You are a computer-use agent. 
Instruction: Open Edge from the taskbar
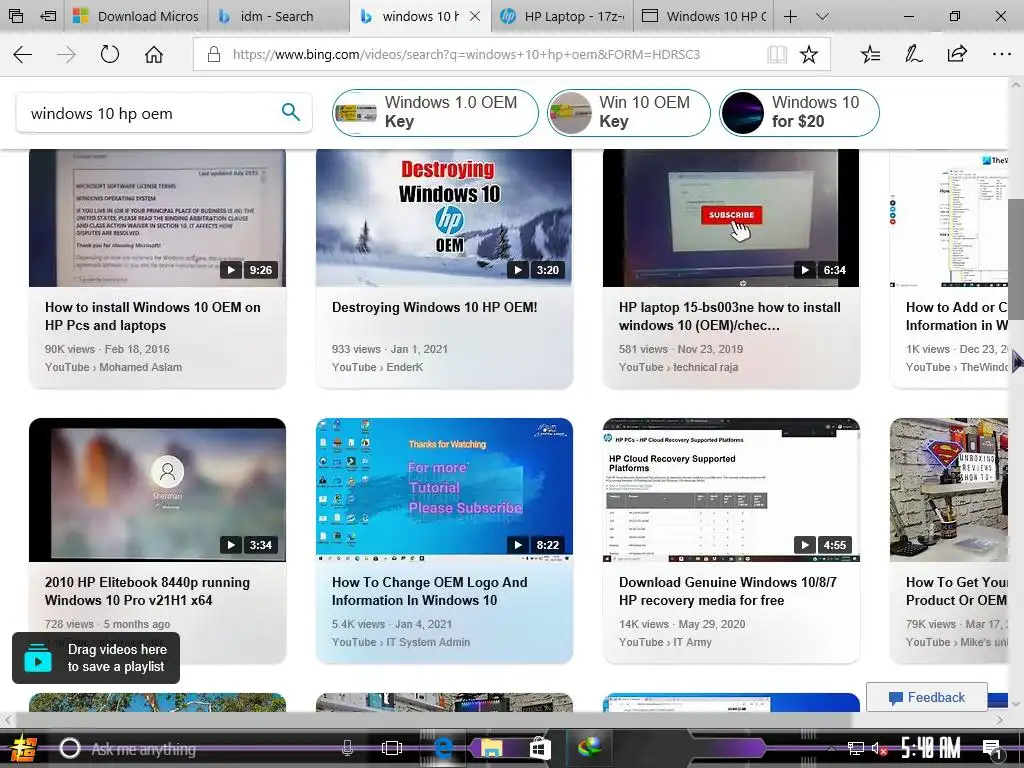coord(443,748)
